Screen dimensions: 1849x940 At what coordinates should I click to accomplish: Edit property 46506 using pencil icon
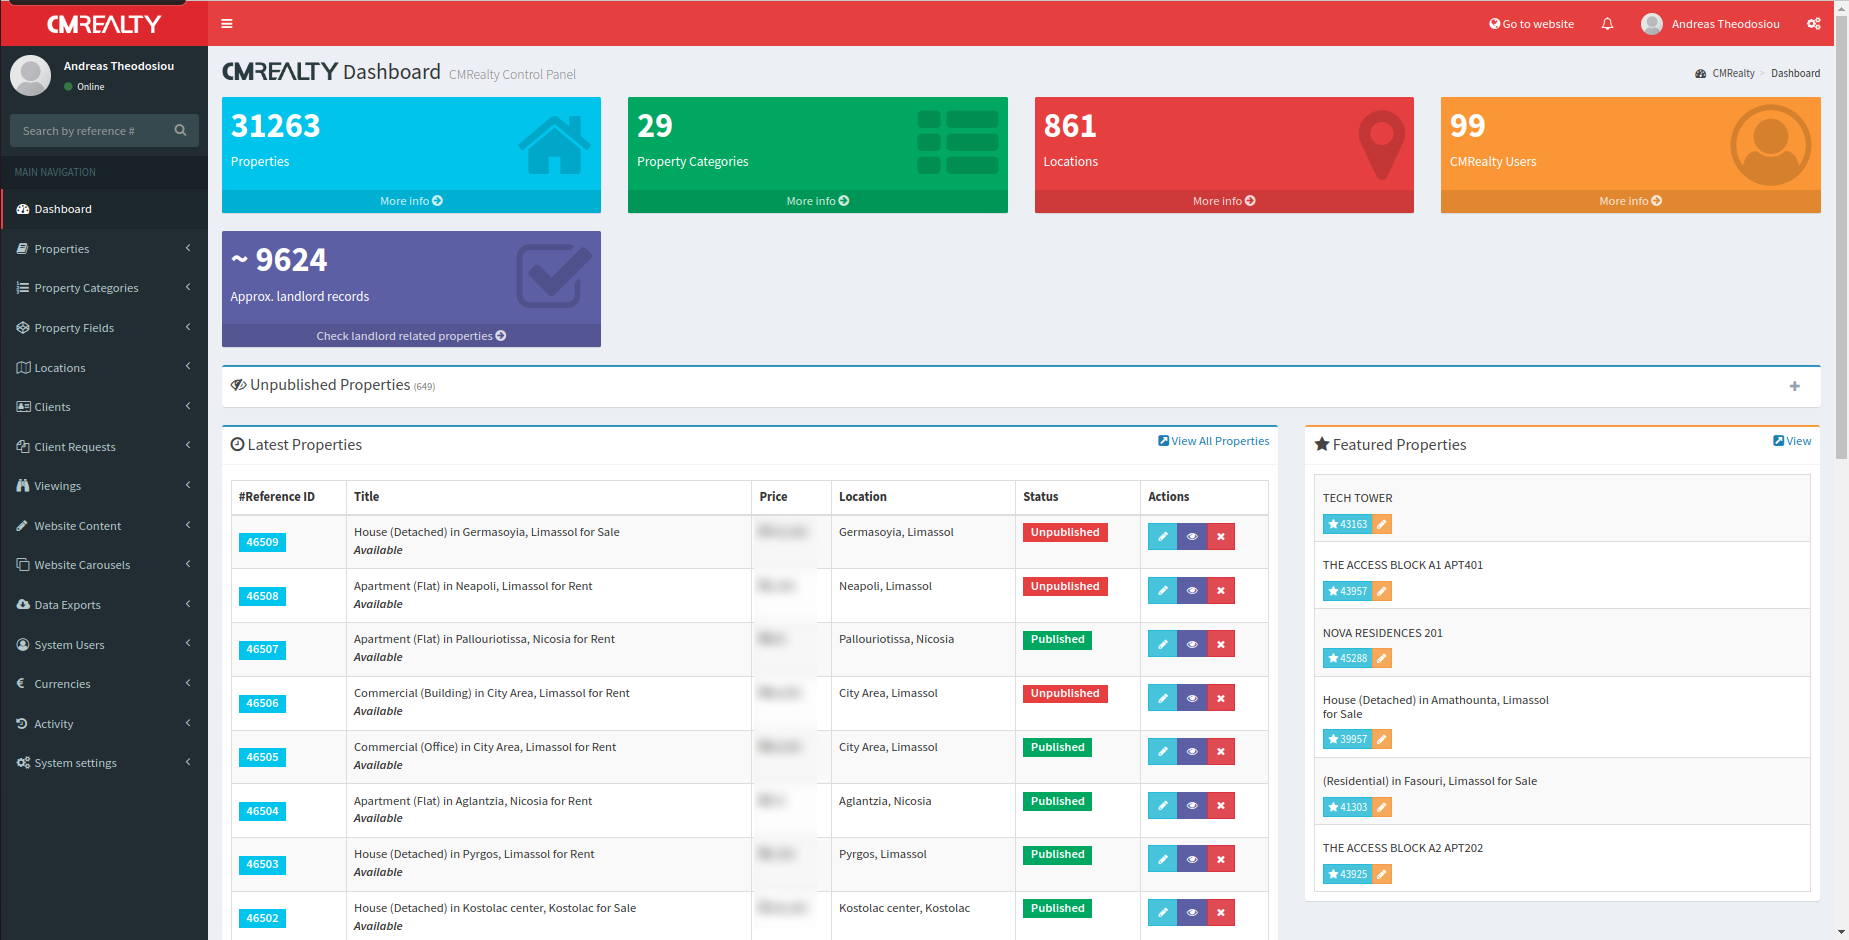click(1162, 698)
